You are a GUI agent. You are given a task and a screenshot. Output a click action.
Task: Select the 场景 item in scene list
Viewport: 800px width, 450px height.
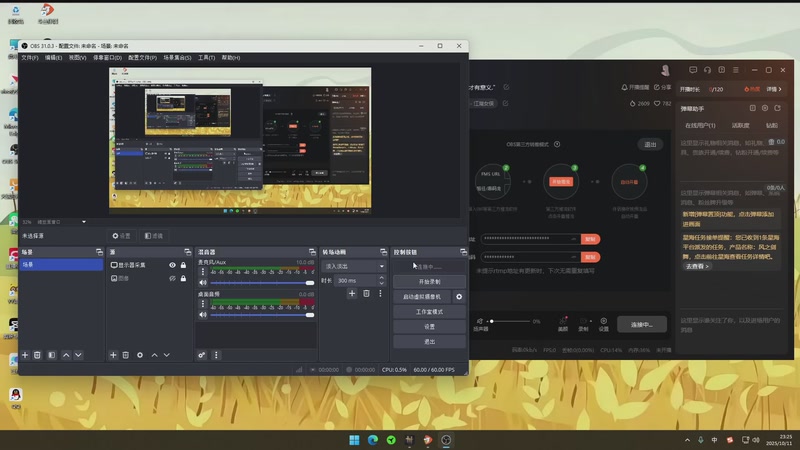coord(61,264)
